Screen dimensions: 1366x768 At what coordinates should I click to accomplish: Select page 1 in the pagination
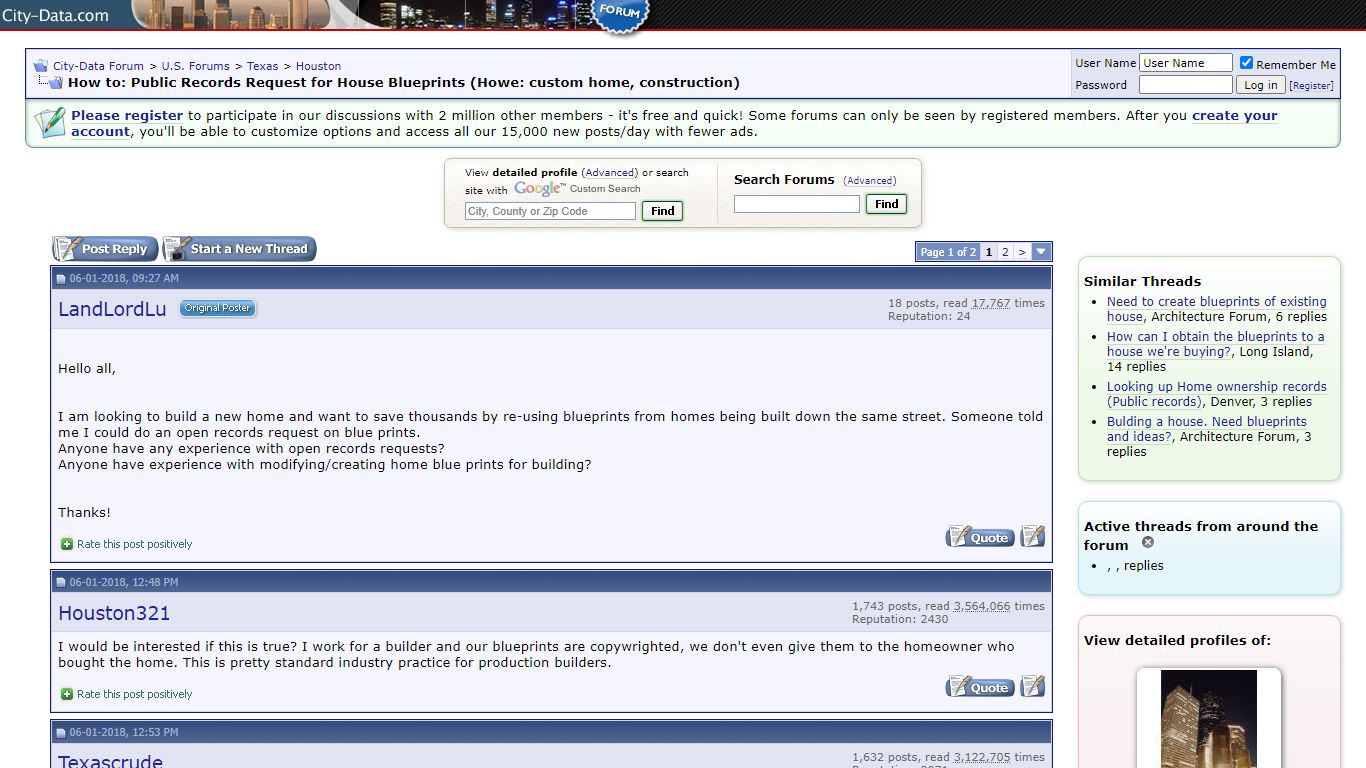click(x=989, y=252)
